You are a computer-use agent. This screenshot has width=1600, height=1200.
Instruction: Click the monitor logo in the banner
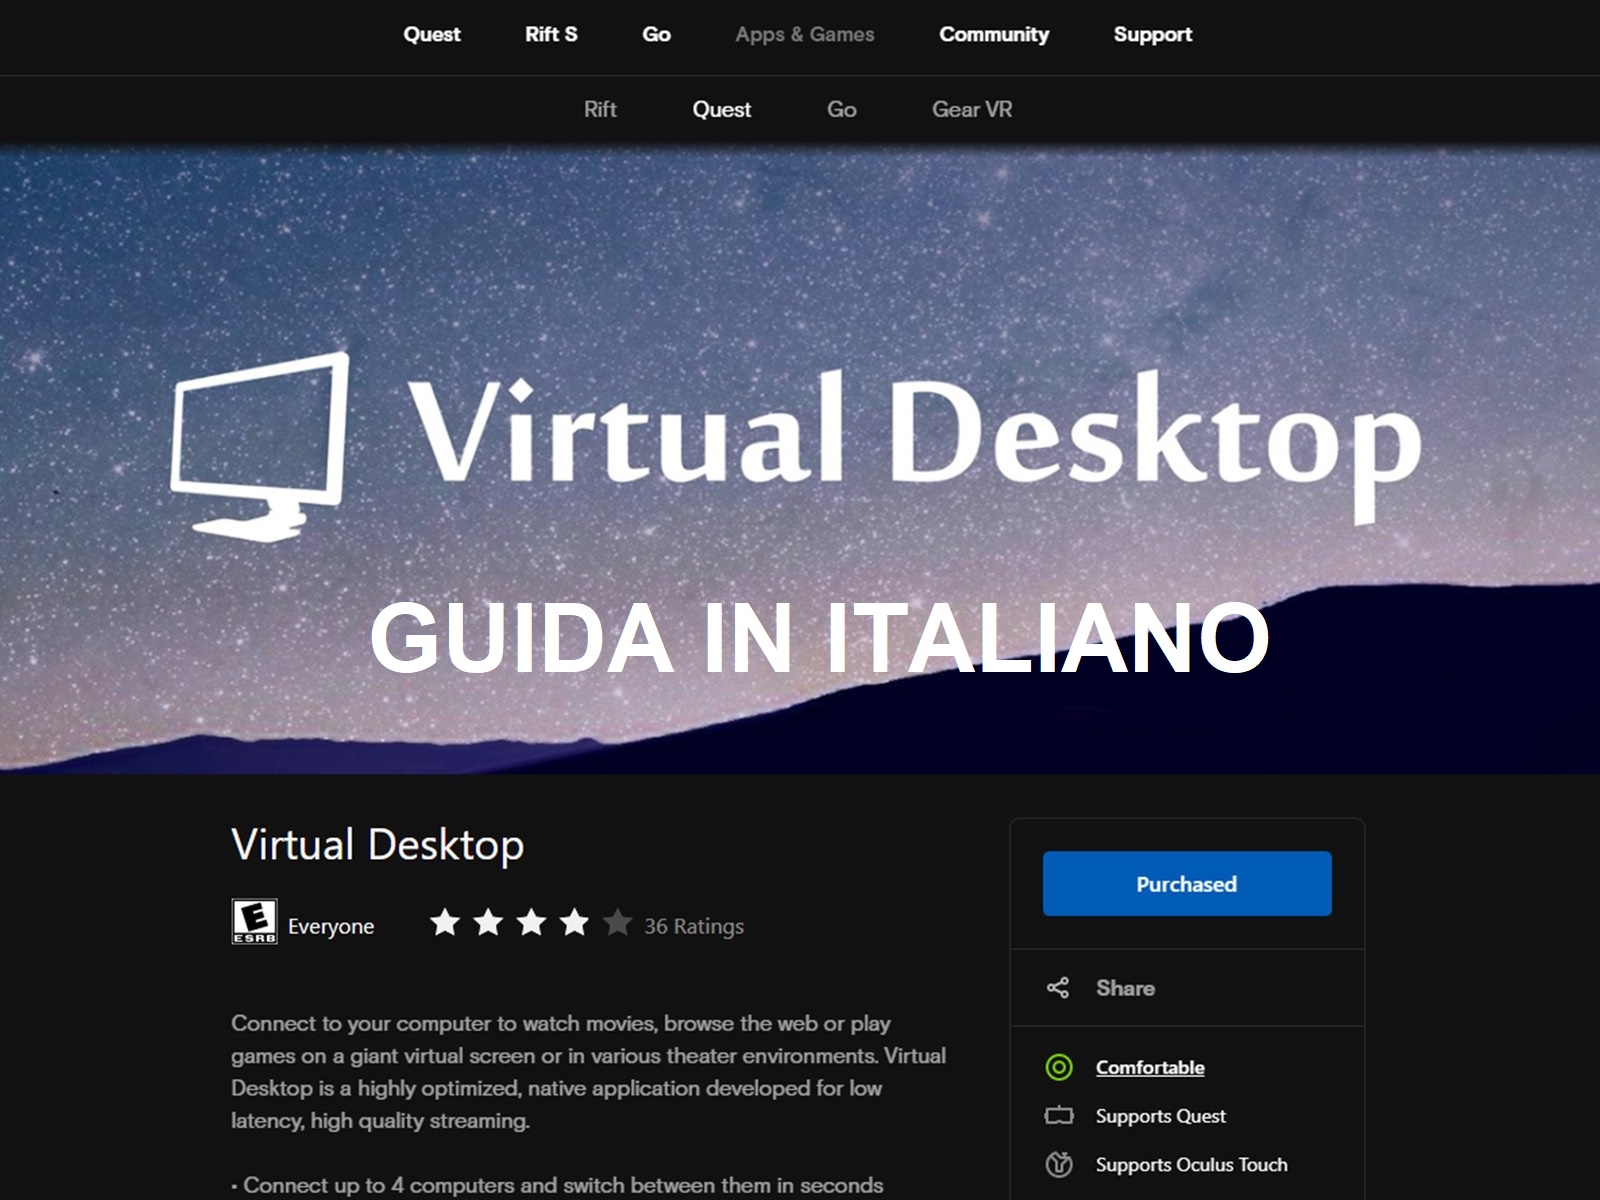tap(261, 446)
